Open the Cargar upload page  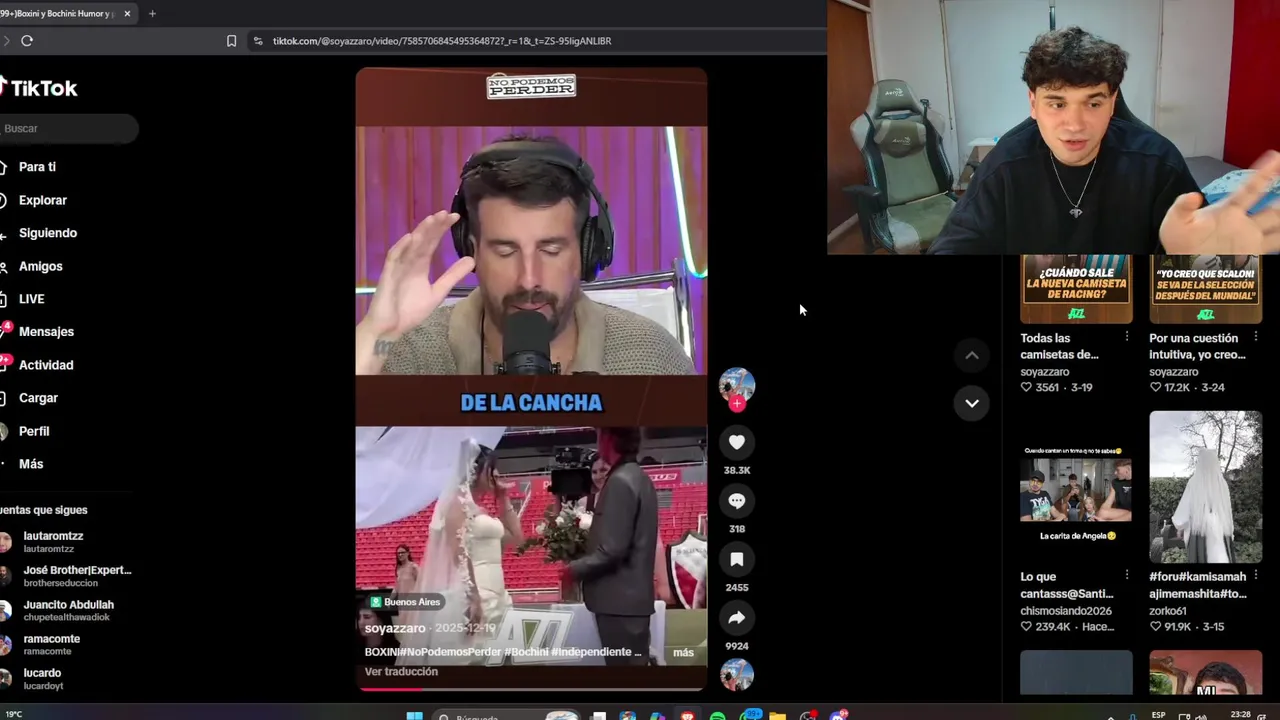[x=38, y=398]
